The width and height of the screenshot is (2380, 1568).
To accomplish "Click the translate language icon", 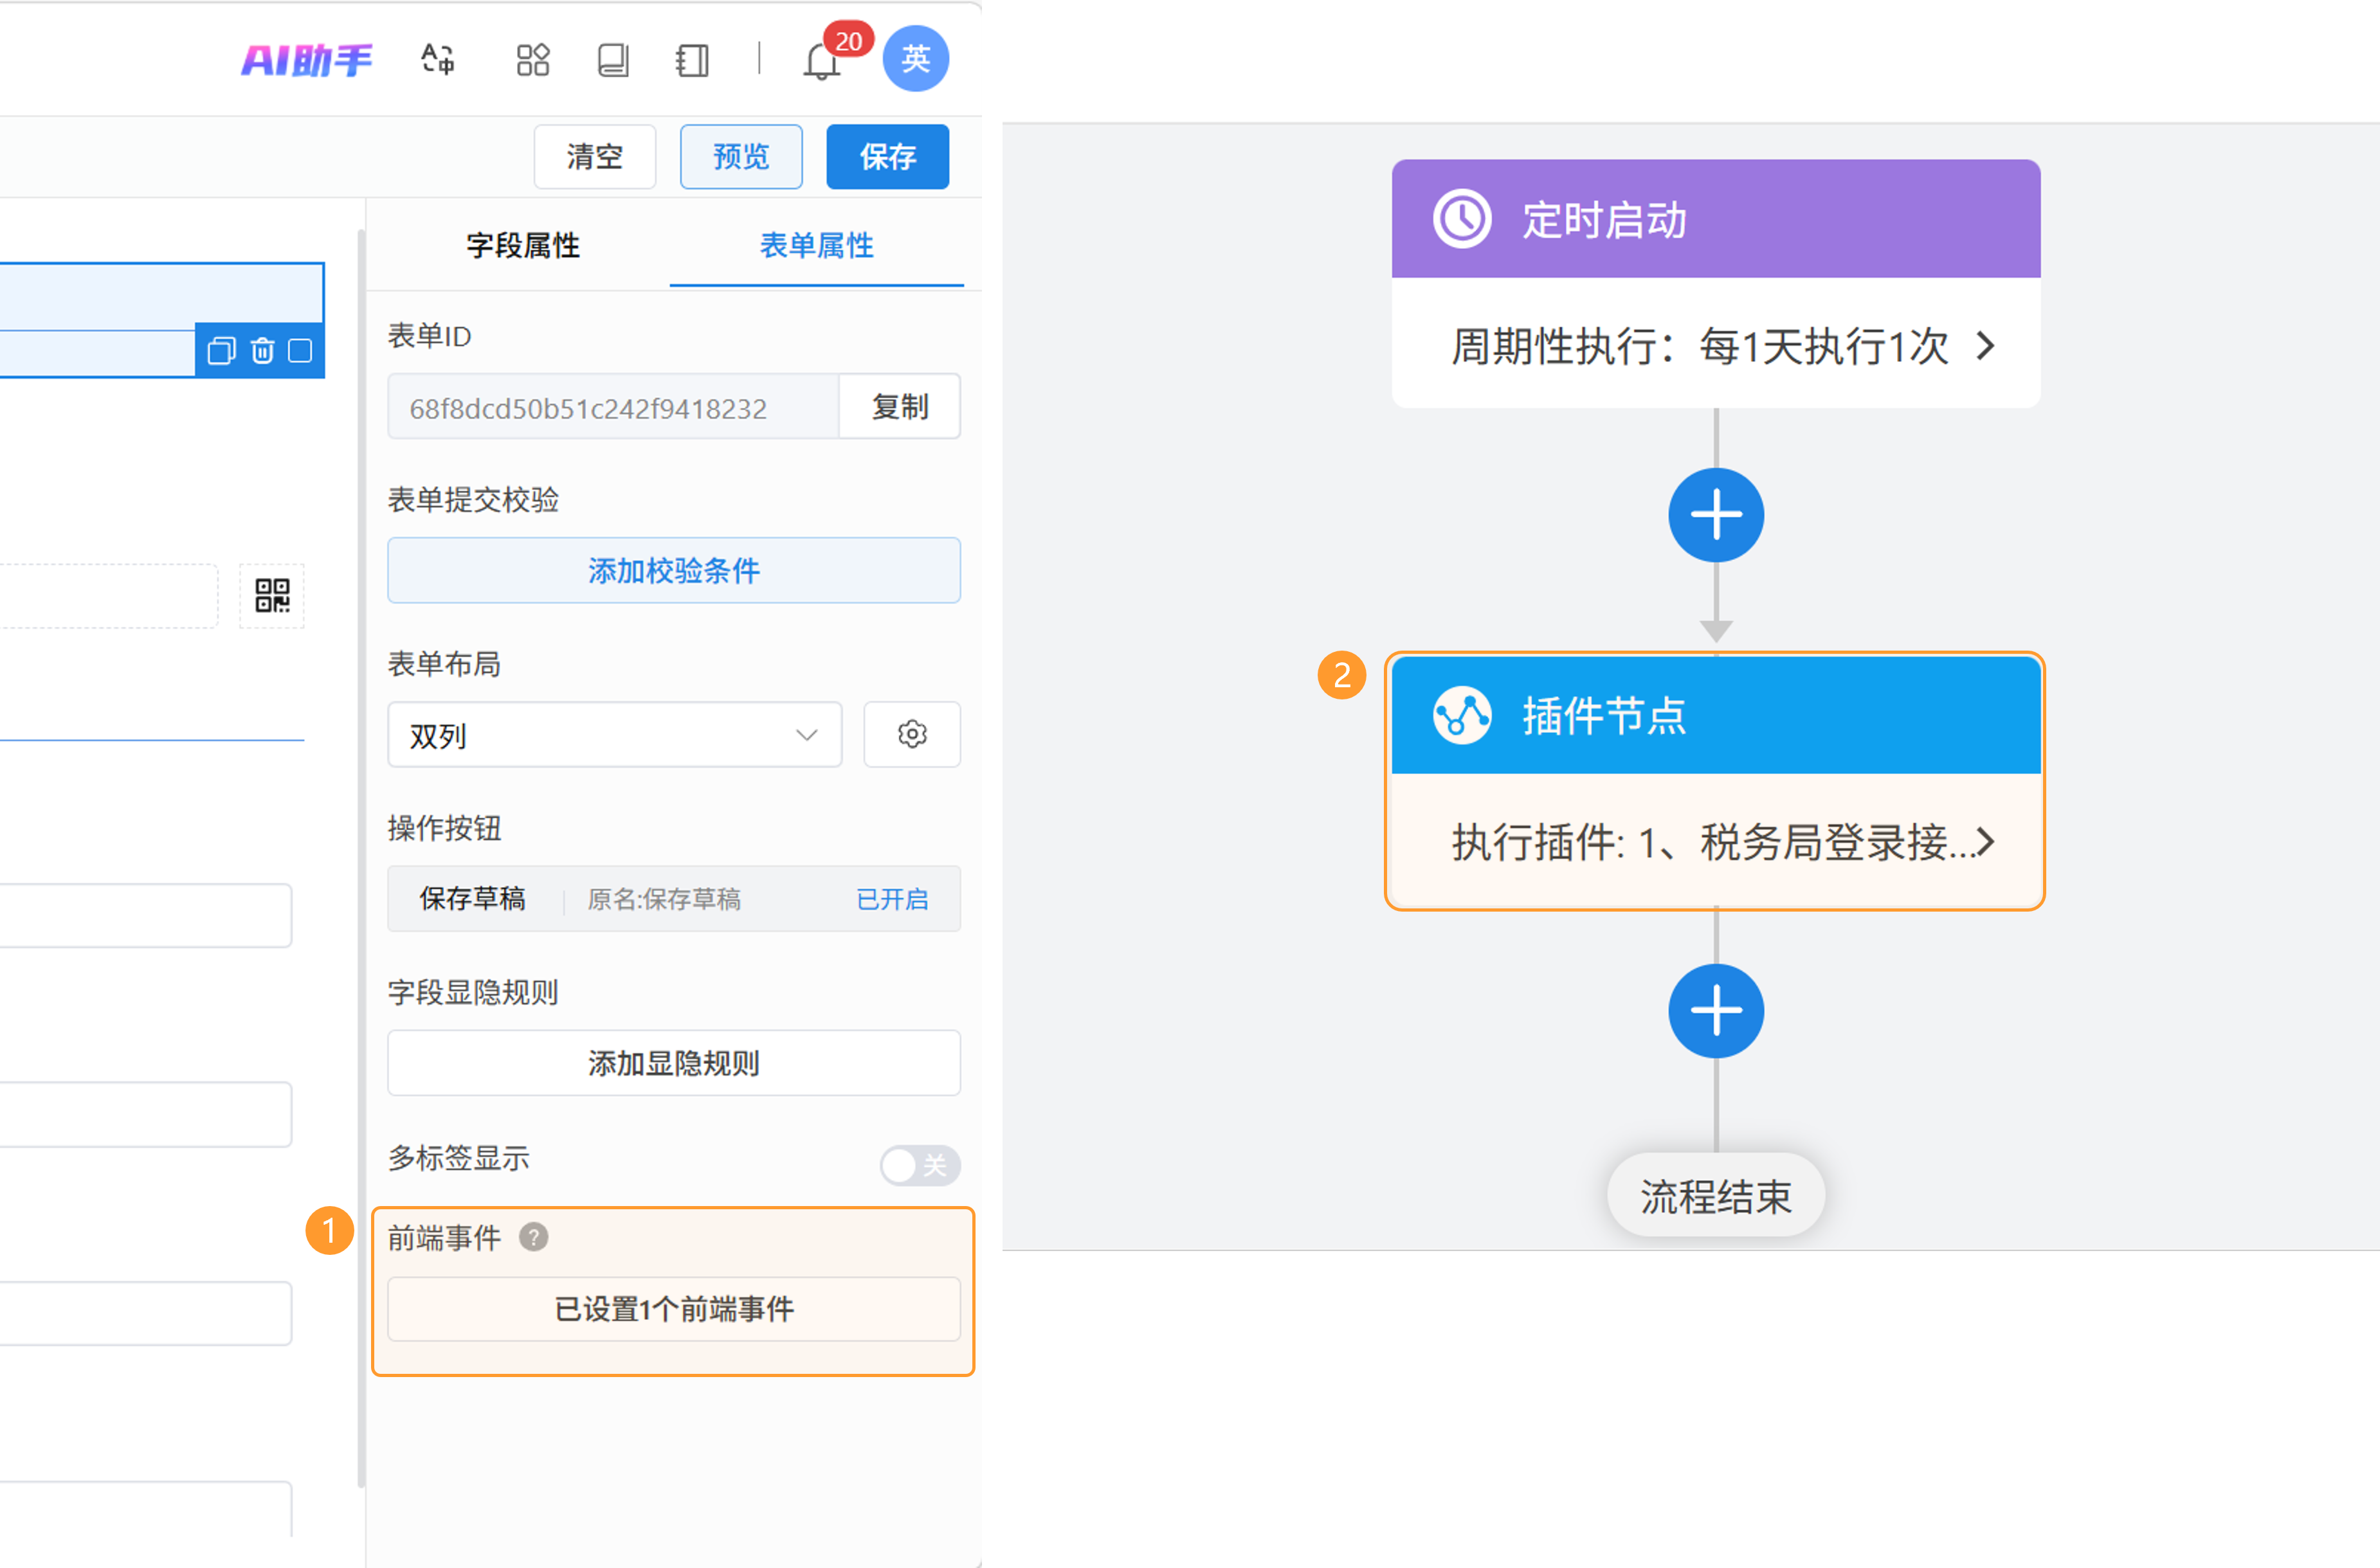I will [437, 59].
